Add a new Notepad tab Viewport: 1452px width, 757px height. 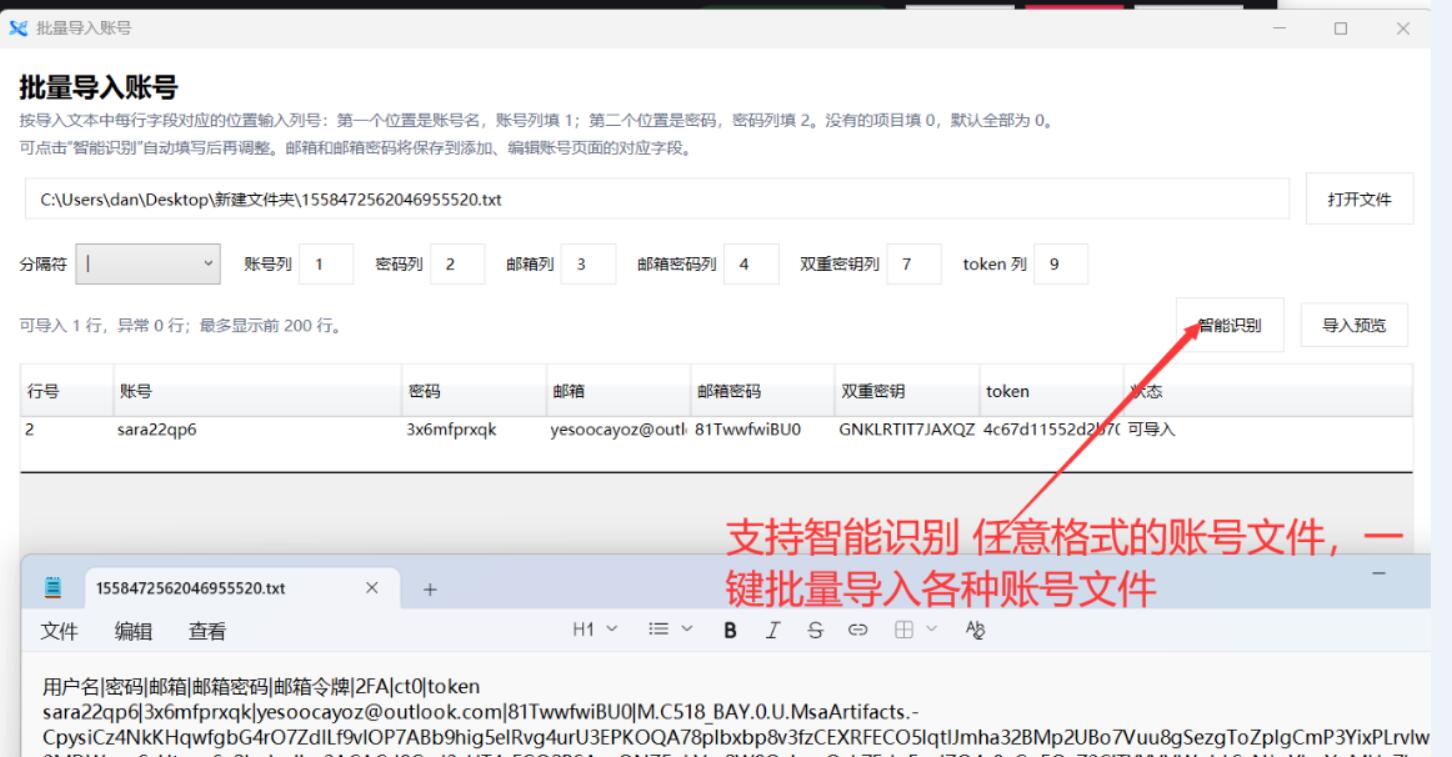point(431,589)
